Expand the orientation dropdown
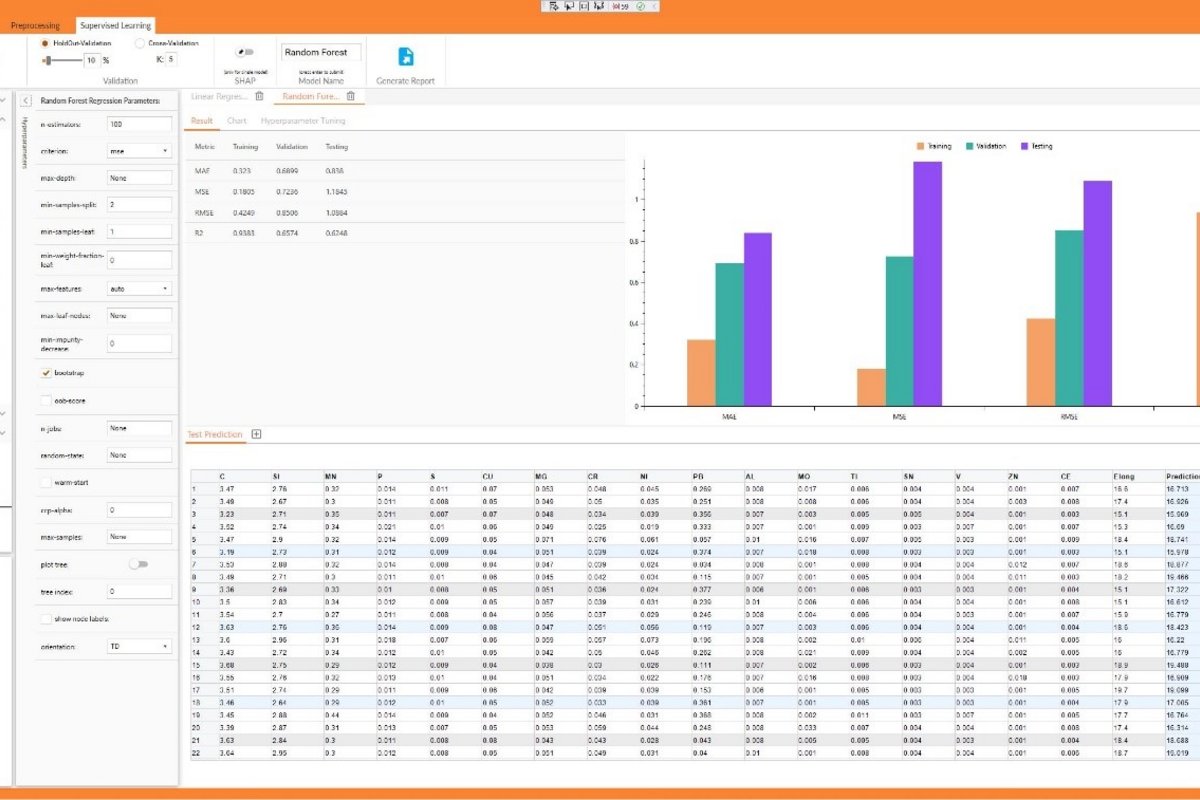1200x800 pixels. pos(139,646)
